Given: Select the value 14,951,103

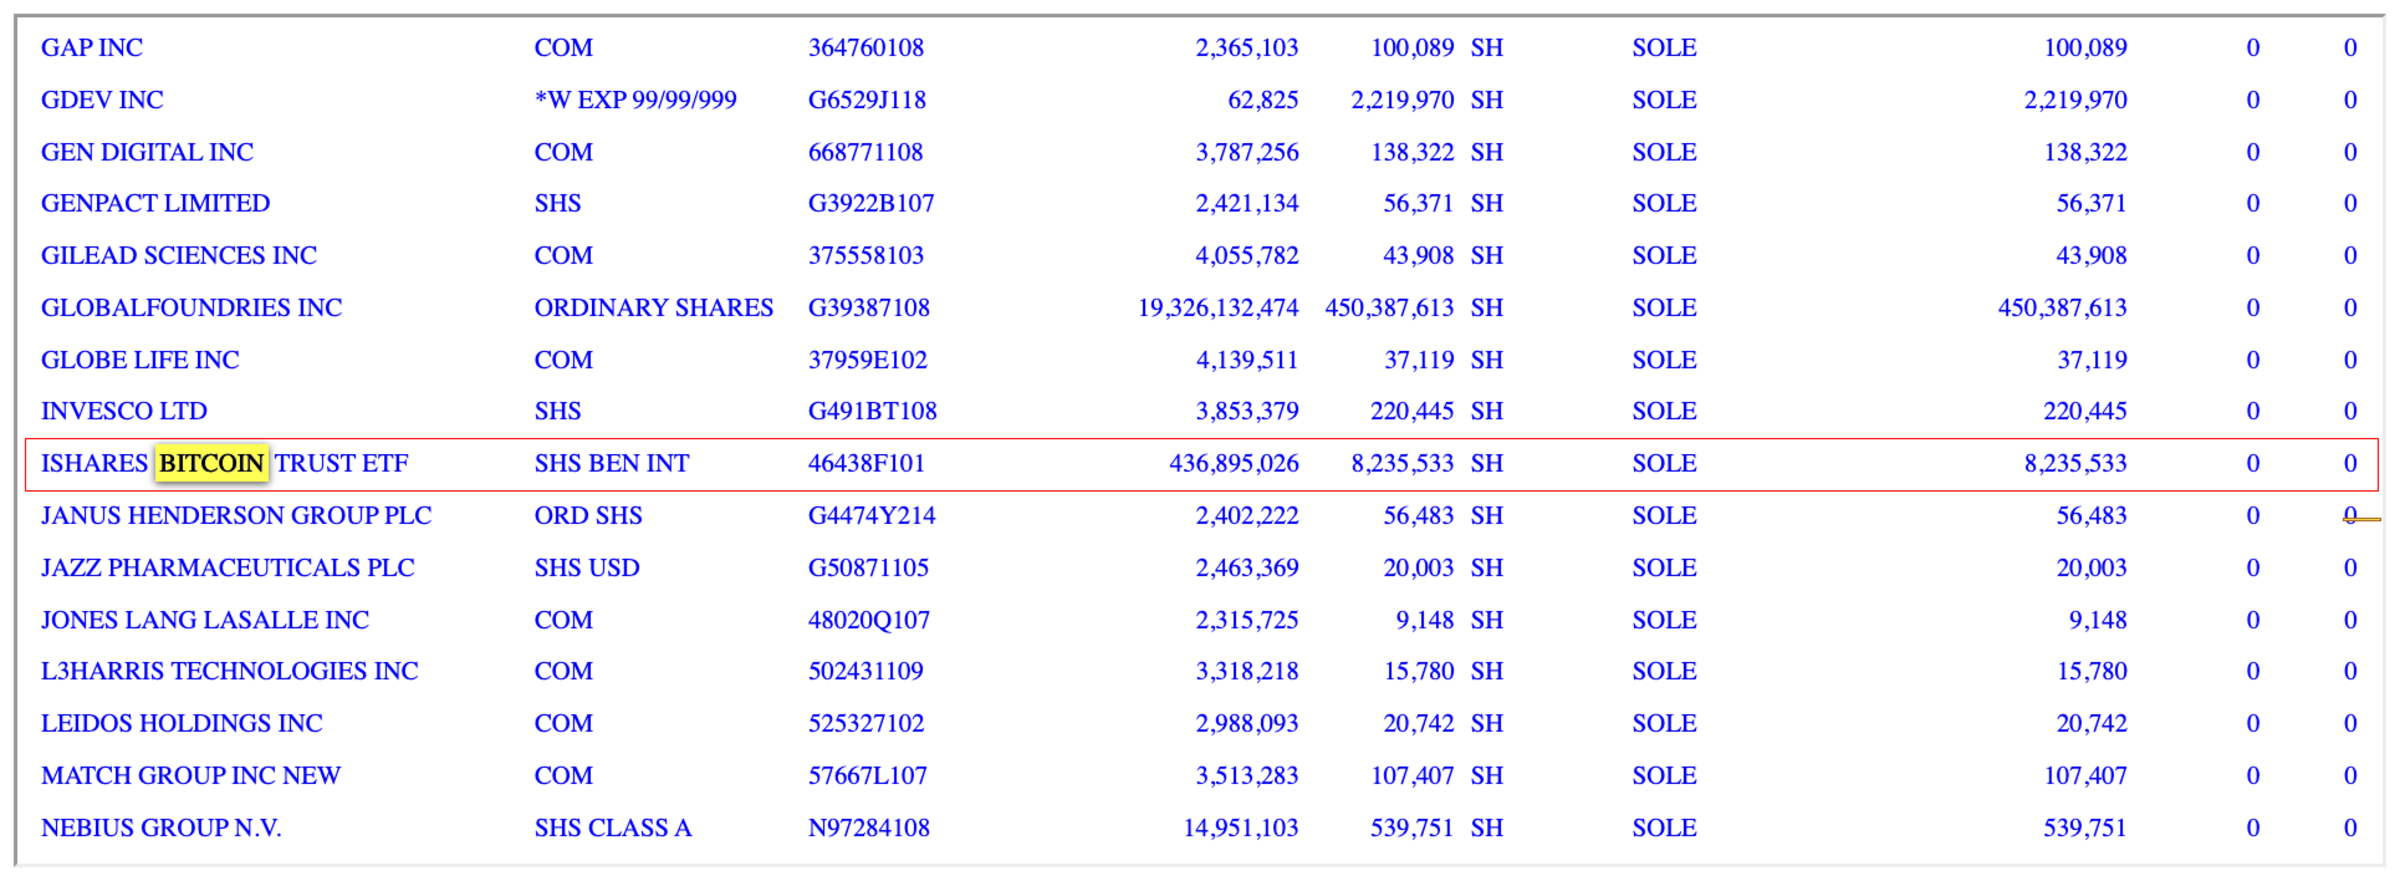Looking at the screenshot, I should pyautogui.click(x=1241, y=828).
